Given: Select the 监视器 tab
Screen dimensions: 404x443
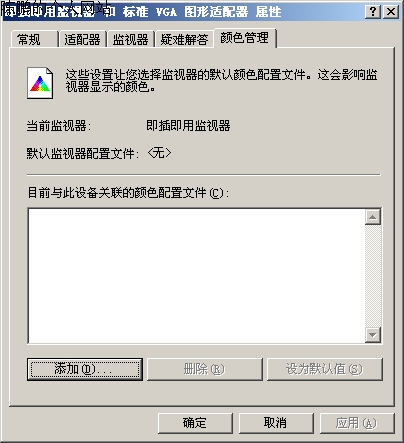Looking at the screenshot, I should 130,40.
